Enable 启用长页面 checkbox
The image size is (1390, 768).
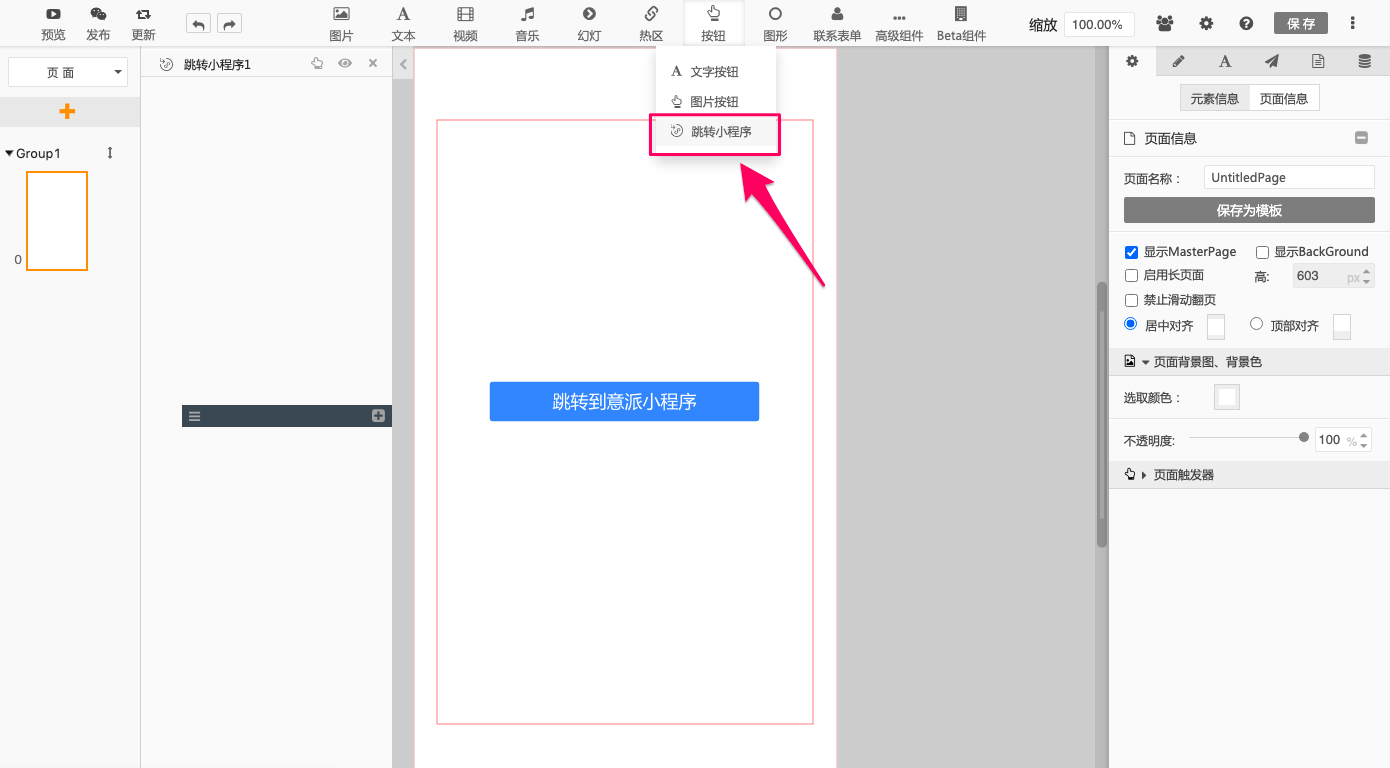[1131, 275]
